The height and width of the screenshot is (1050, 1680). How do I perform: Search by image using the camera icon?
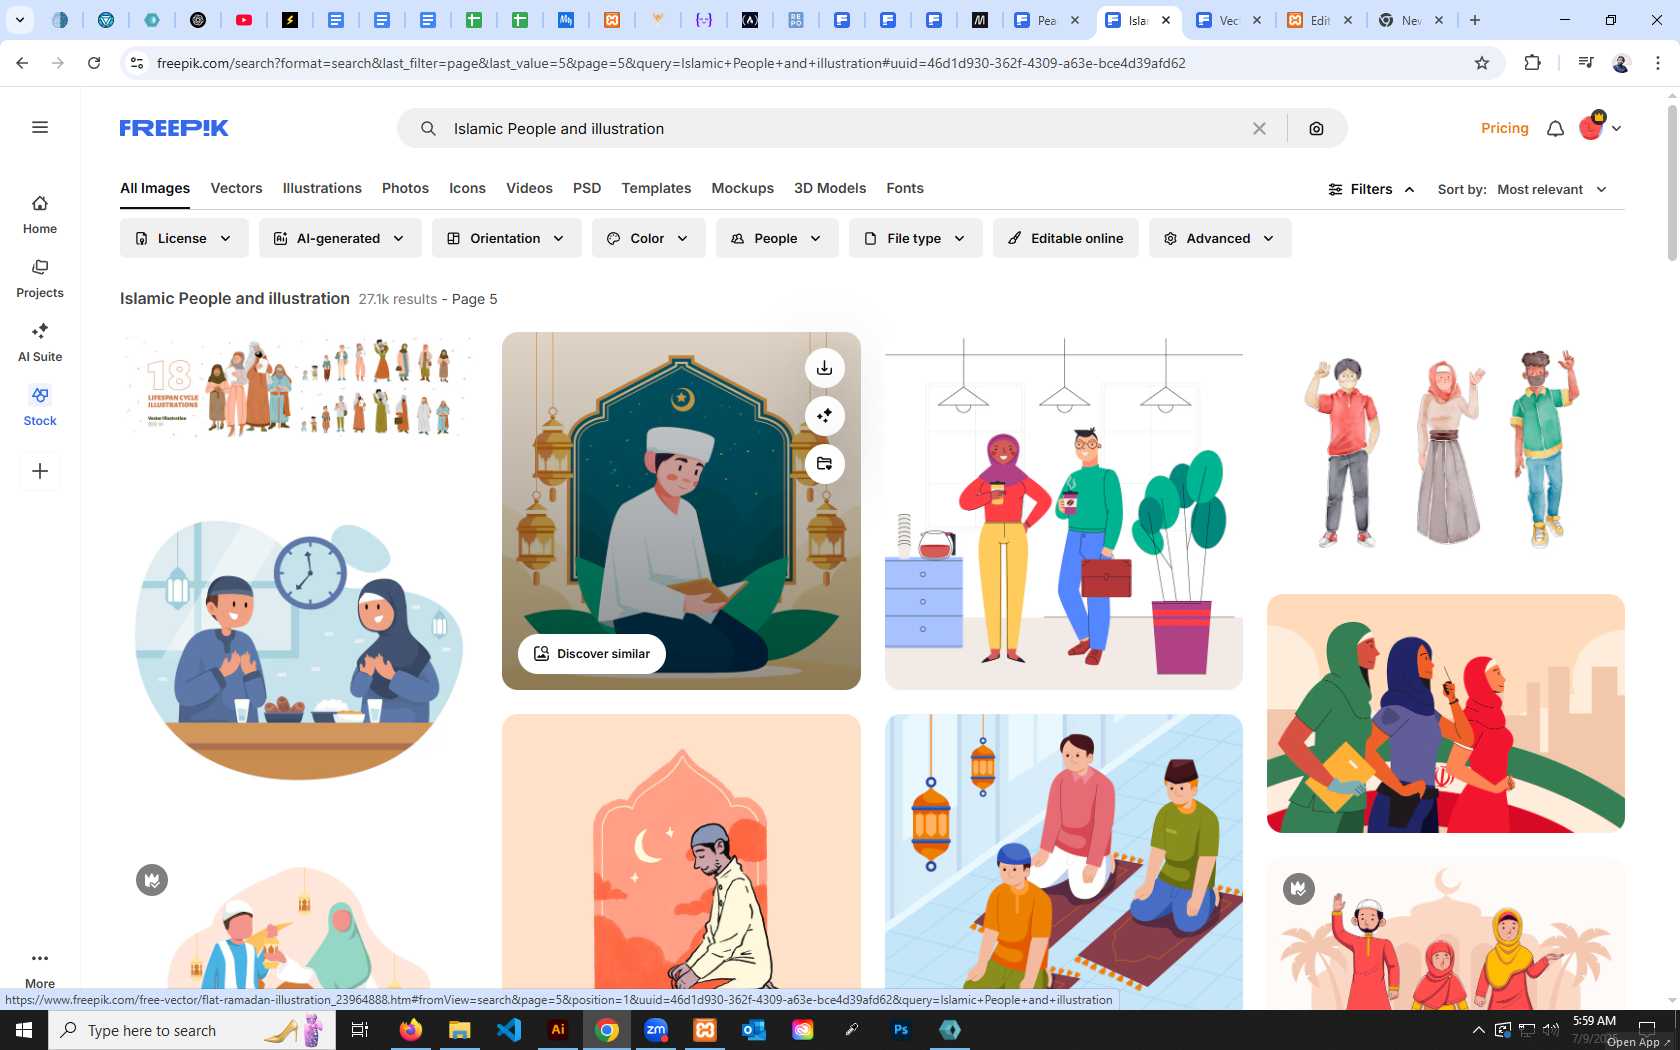tap(1316, 128)
